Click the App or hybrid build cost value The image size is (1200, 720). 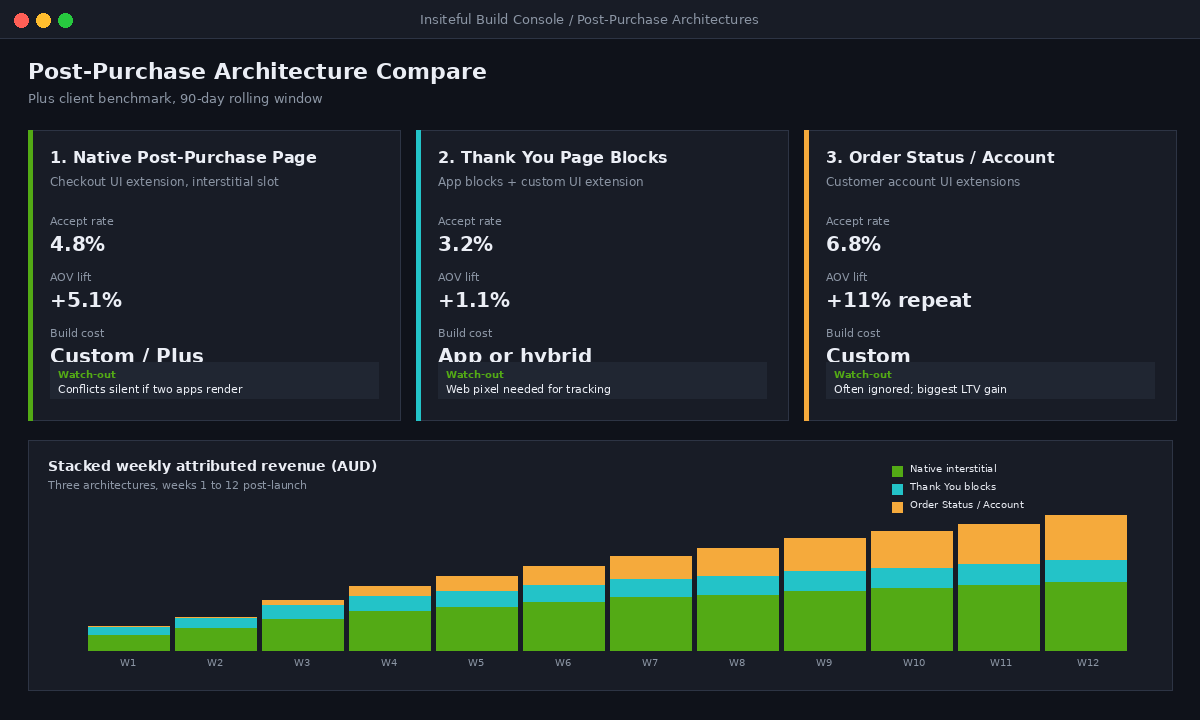tap(515, 355)
